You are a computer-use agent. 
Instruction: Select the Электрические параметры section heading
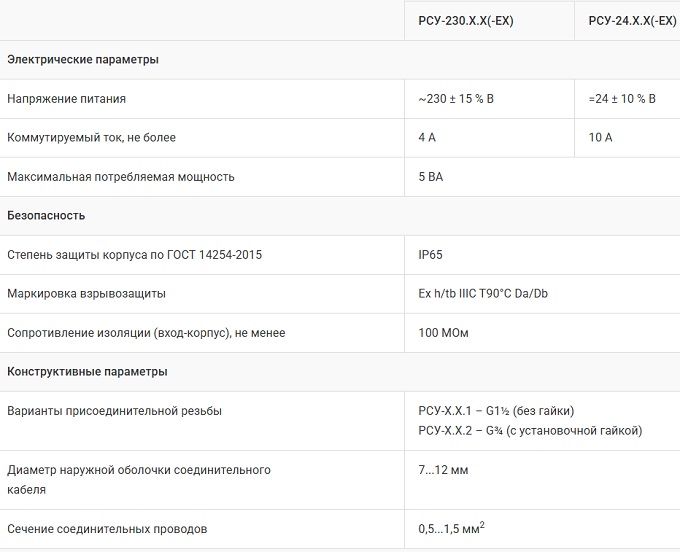[x=82, y=59]
